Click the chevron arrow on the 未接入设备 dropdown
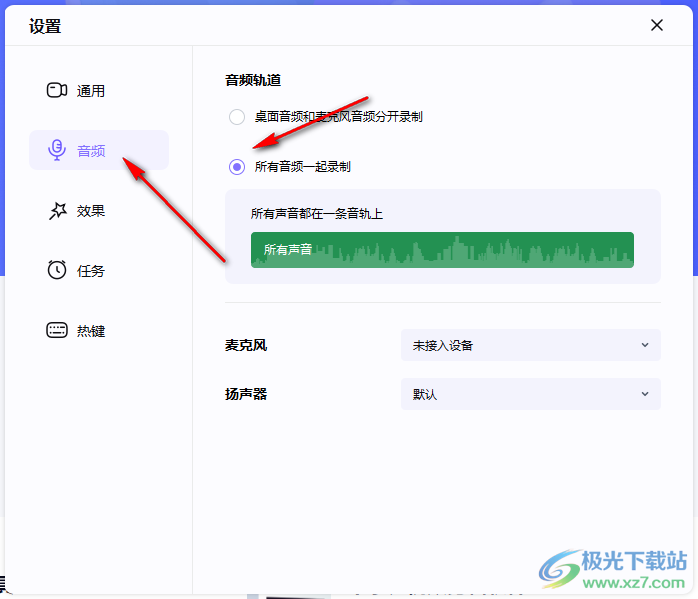698x599 pixels. pos(644,345)
